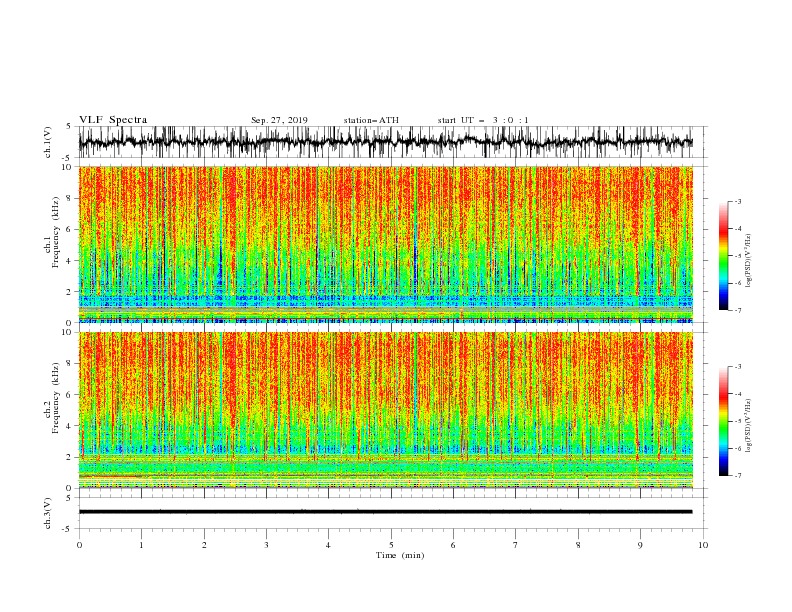This screenshot has width=792, height=612.
Task: Click the "VLF Spectra" plot title
Action: pos(113,120)
